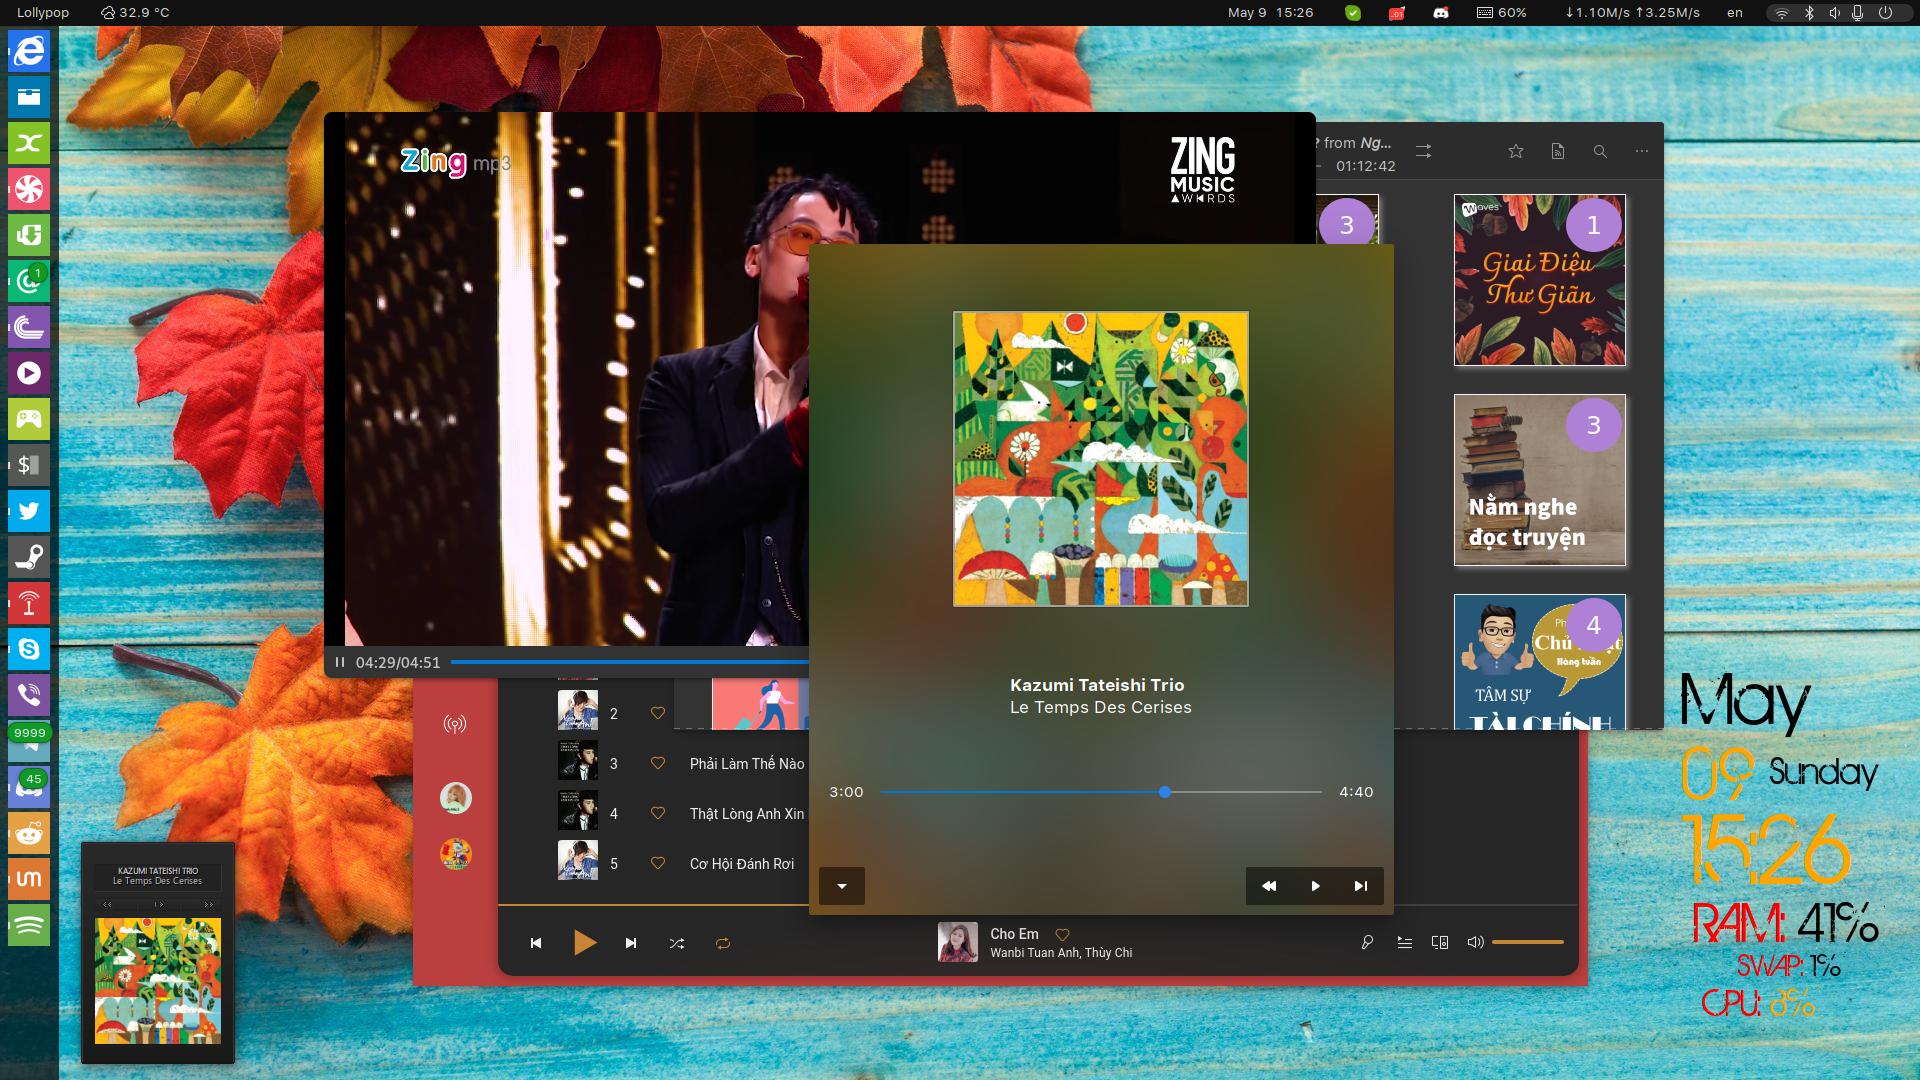This screenshot has width=1920, height=1080.
Task: Seek on the Zing video progress bar
Action: pos(630,662)
